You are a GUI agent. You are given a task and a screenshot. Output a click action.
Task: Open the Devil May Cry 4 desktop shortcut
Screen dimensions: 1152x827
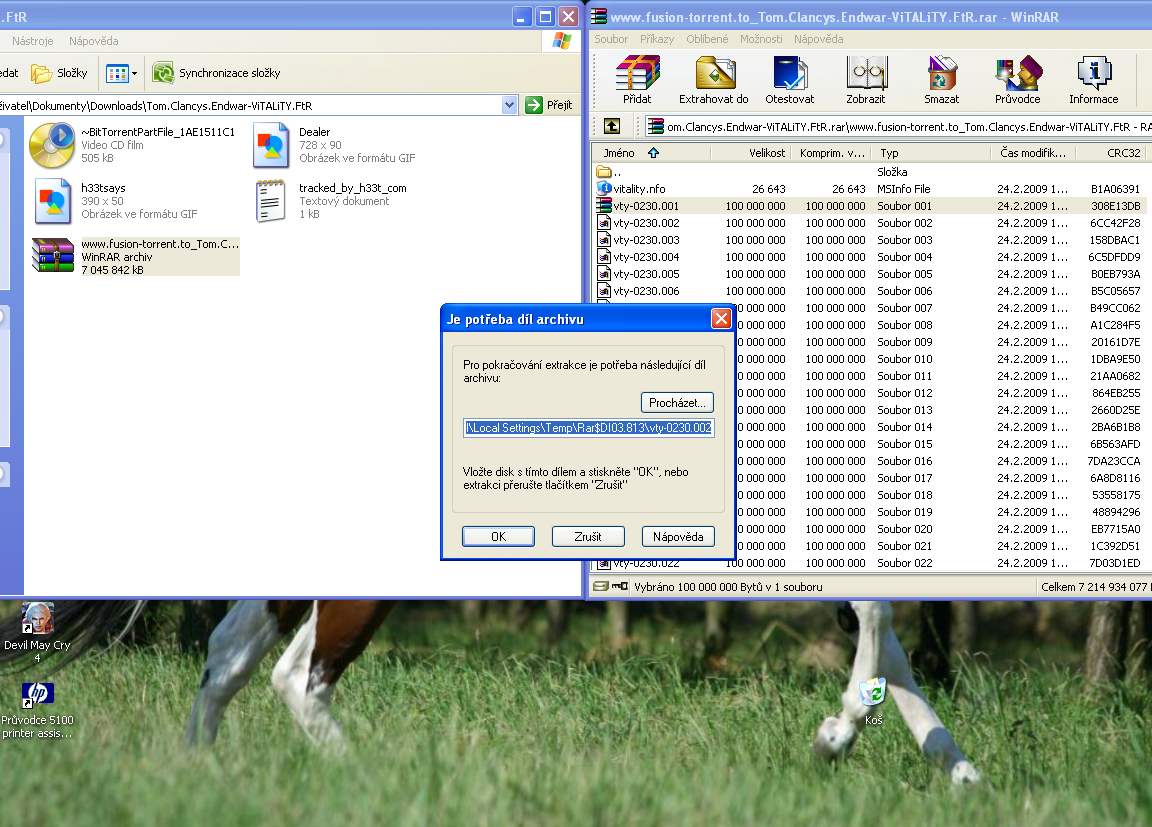(x=37, y=618)
